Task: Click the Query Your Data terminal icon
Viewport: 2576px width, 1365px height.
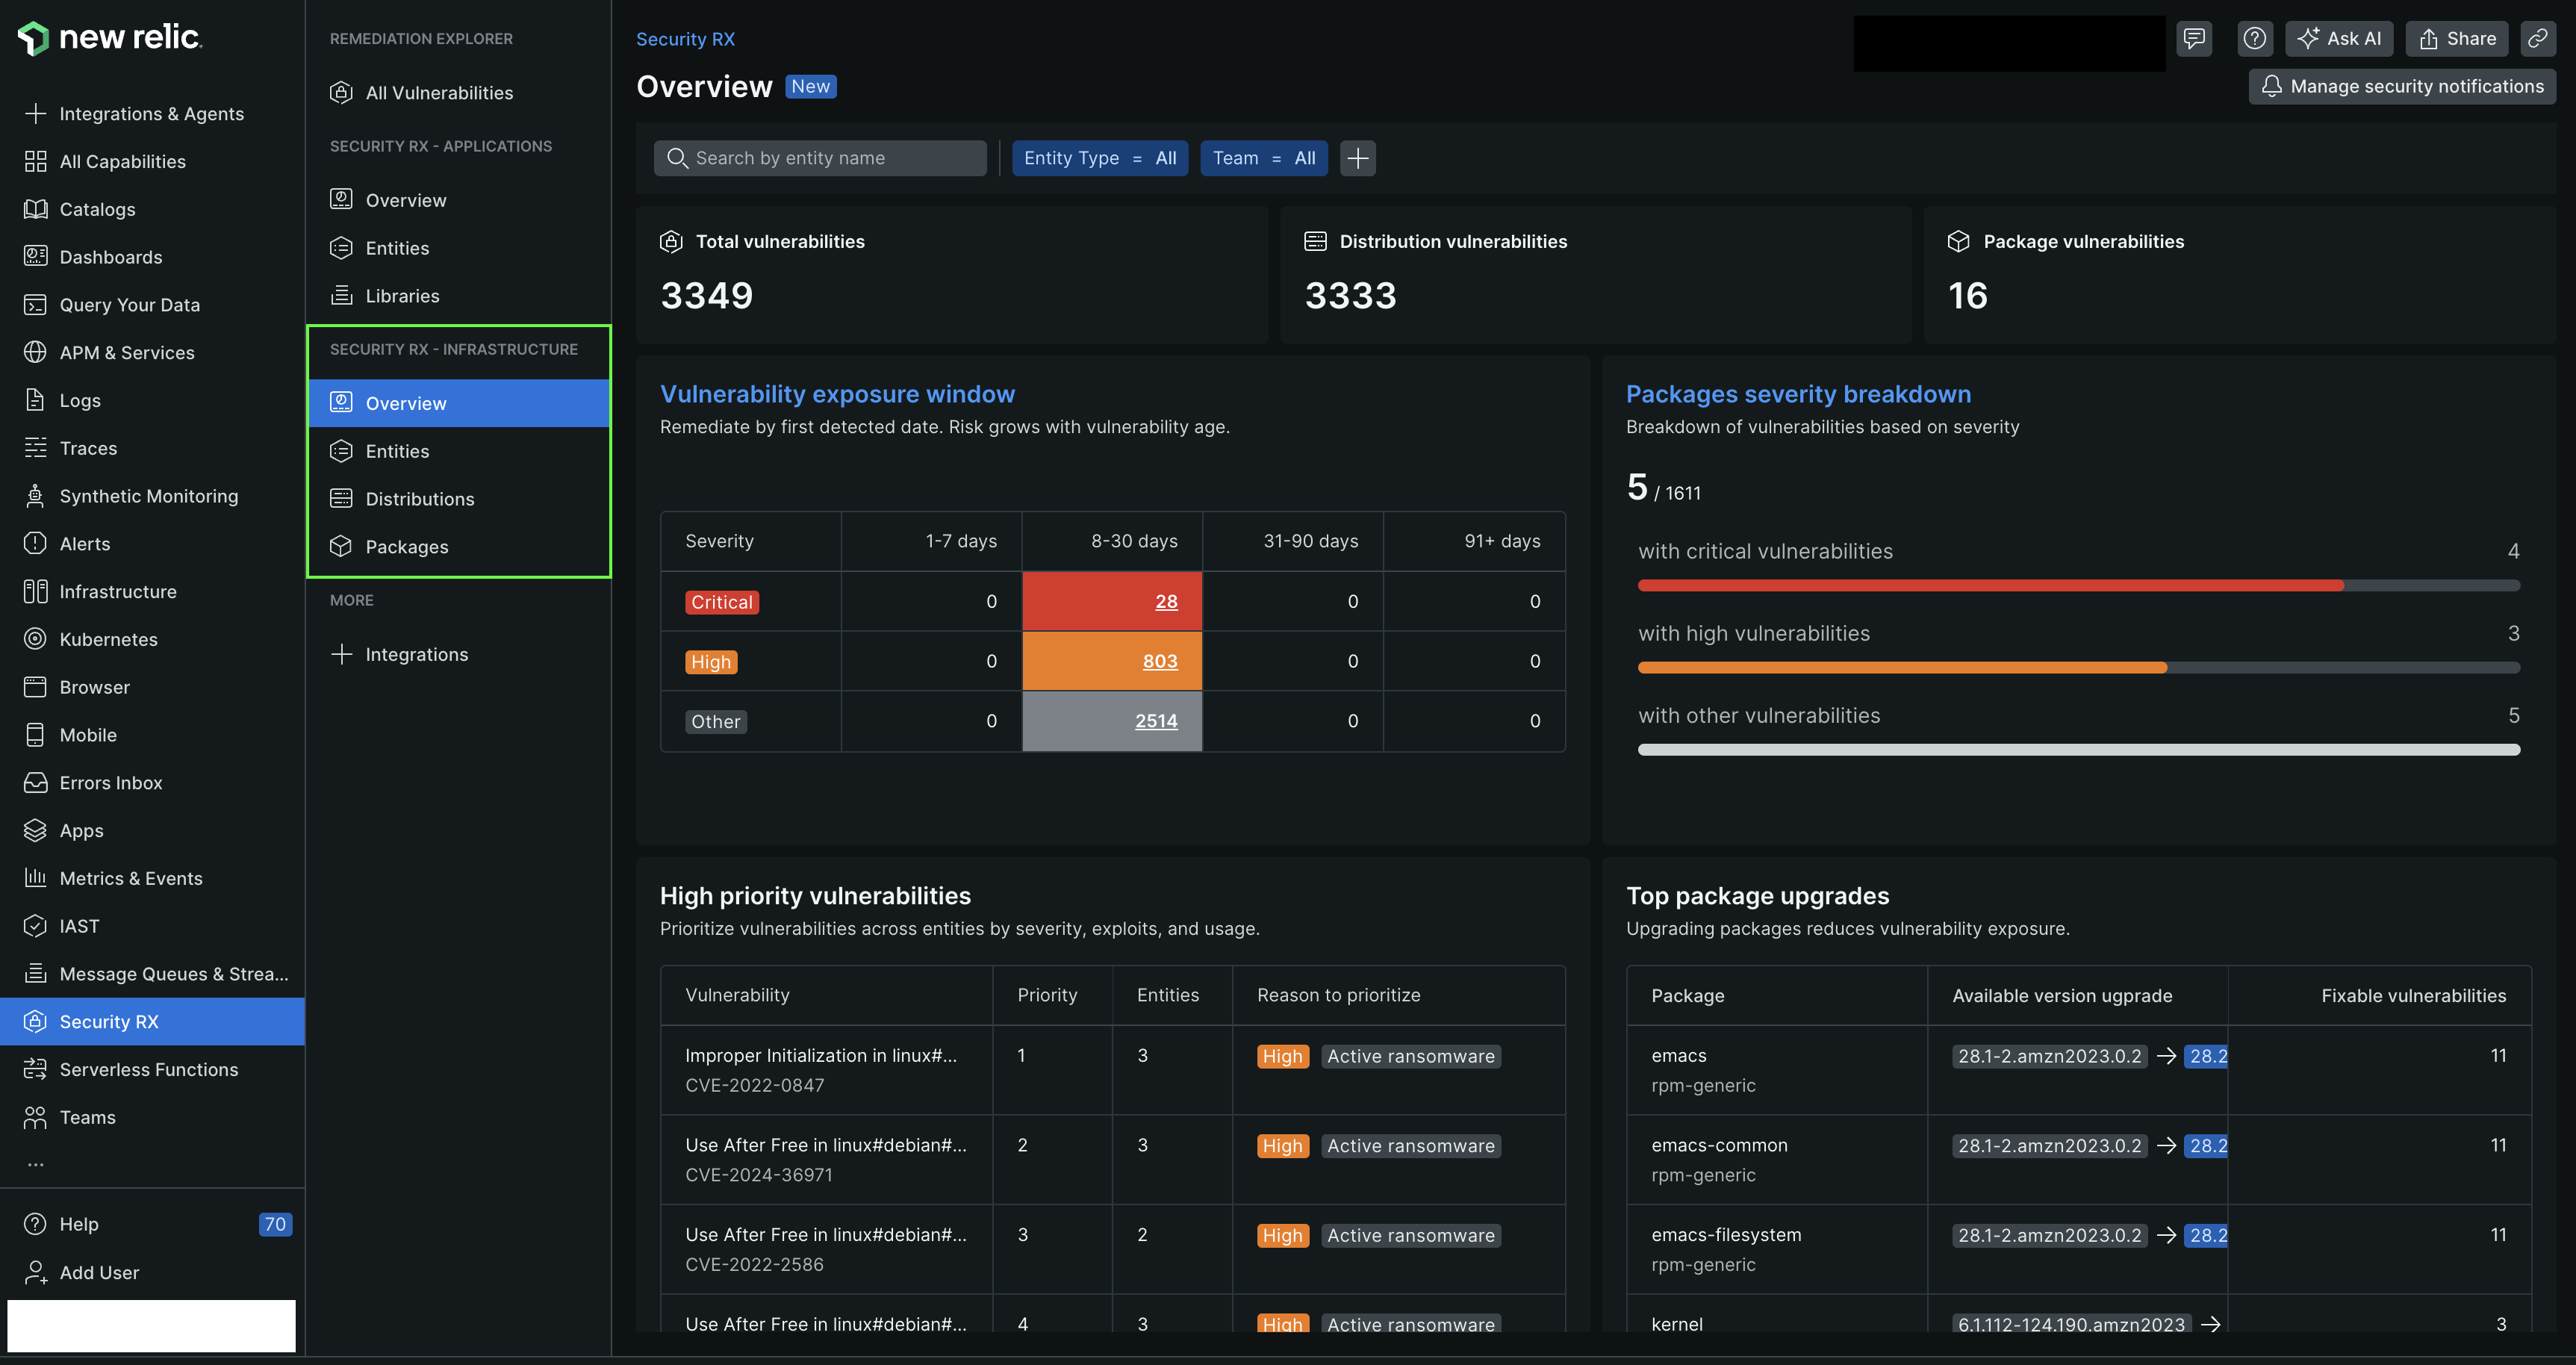Action: coord(35,305)
